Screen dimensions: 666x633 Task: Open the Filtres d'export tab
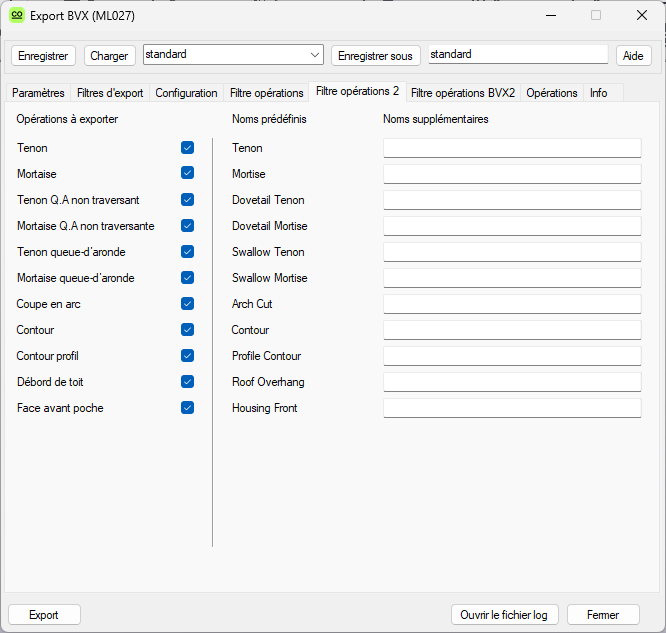pos(110,93)
